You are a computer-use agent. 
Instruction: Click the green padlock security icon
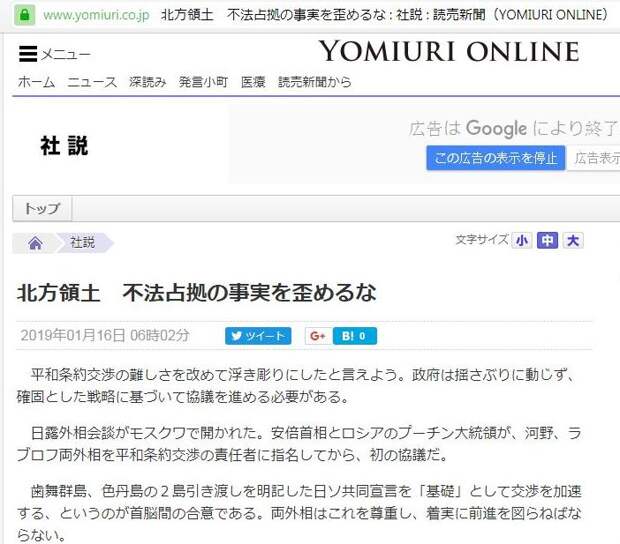[x=25, y=15]
